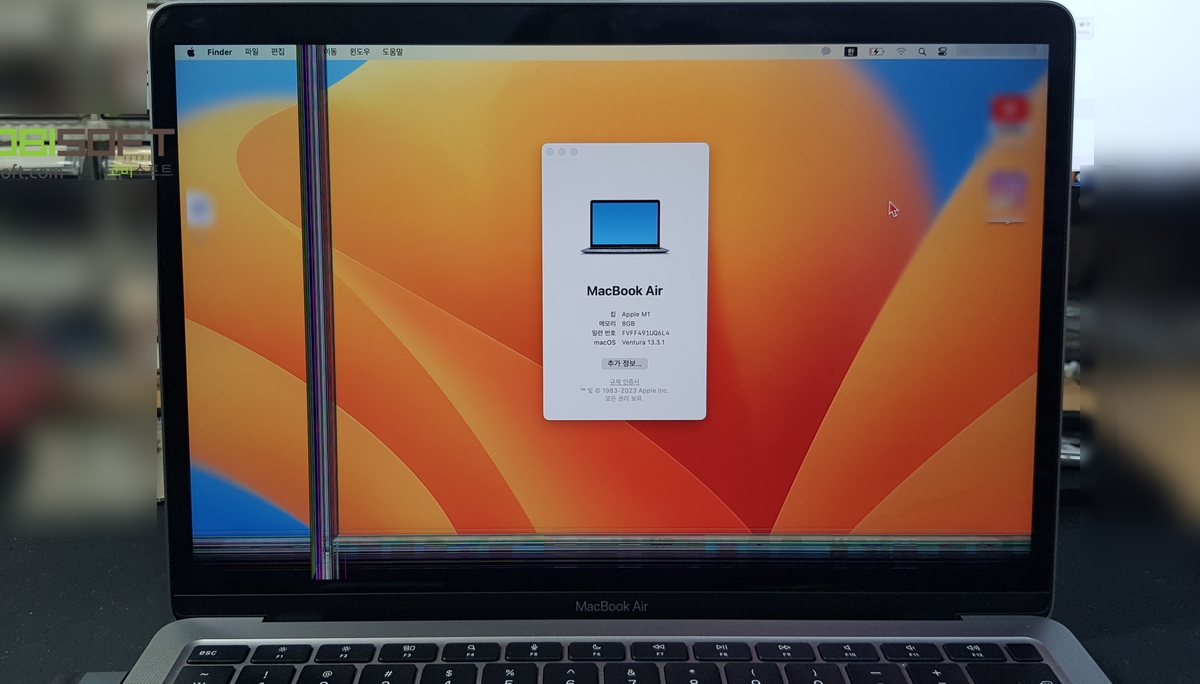Open the 규제 인증서 link

625,381
